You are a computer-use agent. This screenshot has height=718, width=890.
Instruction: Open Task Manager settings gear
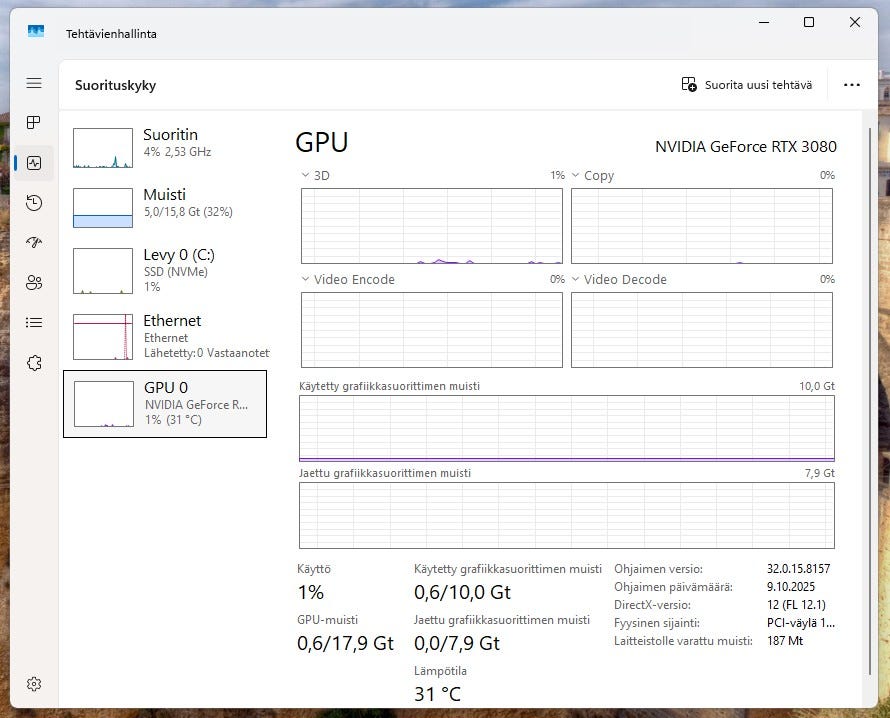click(x=34, y=684)
